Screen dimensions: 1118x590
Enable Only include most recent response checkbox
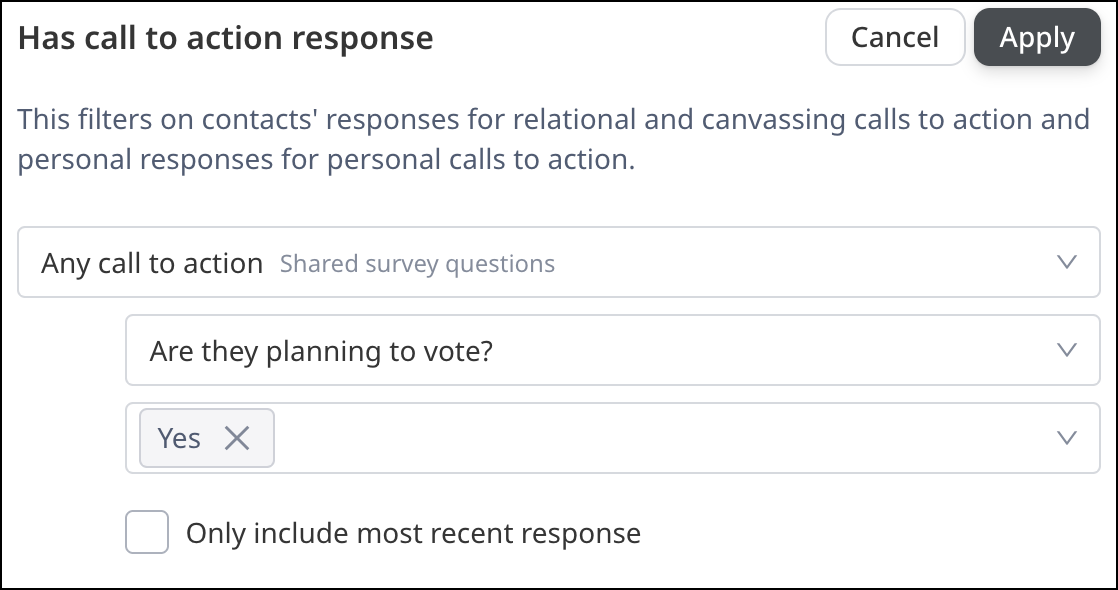point(147,531)
